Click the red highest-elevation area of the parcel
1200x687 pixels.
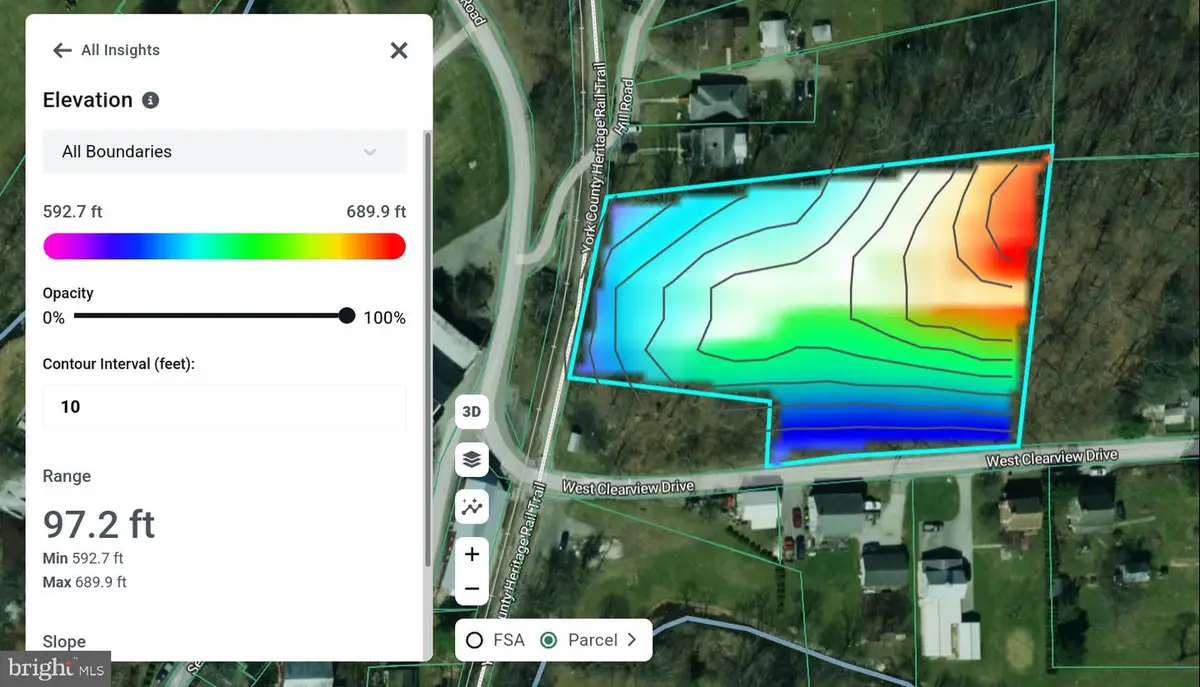[1012, 252]
